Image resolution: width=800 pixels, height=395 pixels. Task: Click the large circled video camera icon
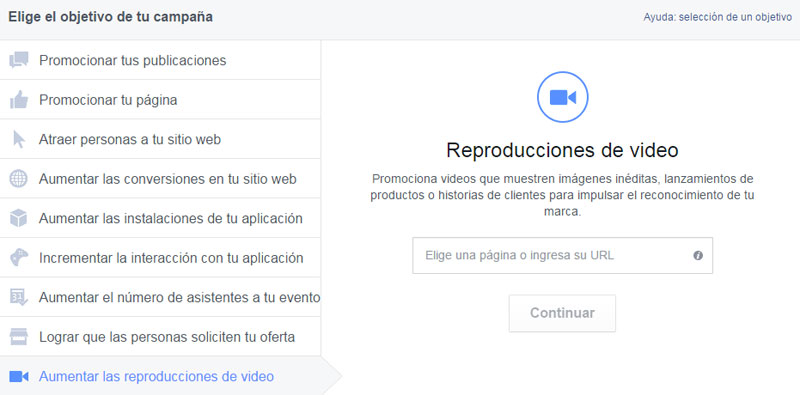tap(562, 97)
